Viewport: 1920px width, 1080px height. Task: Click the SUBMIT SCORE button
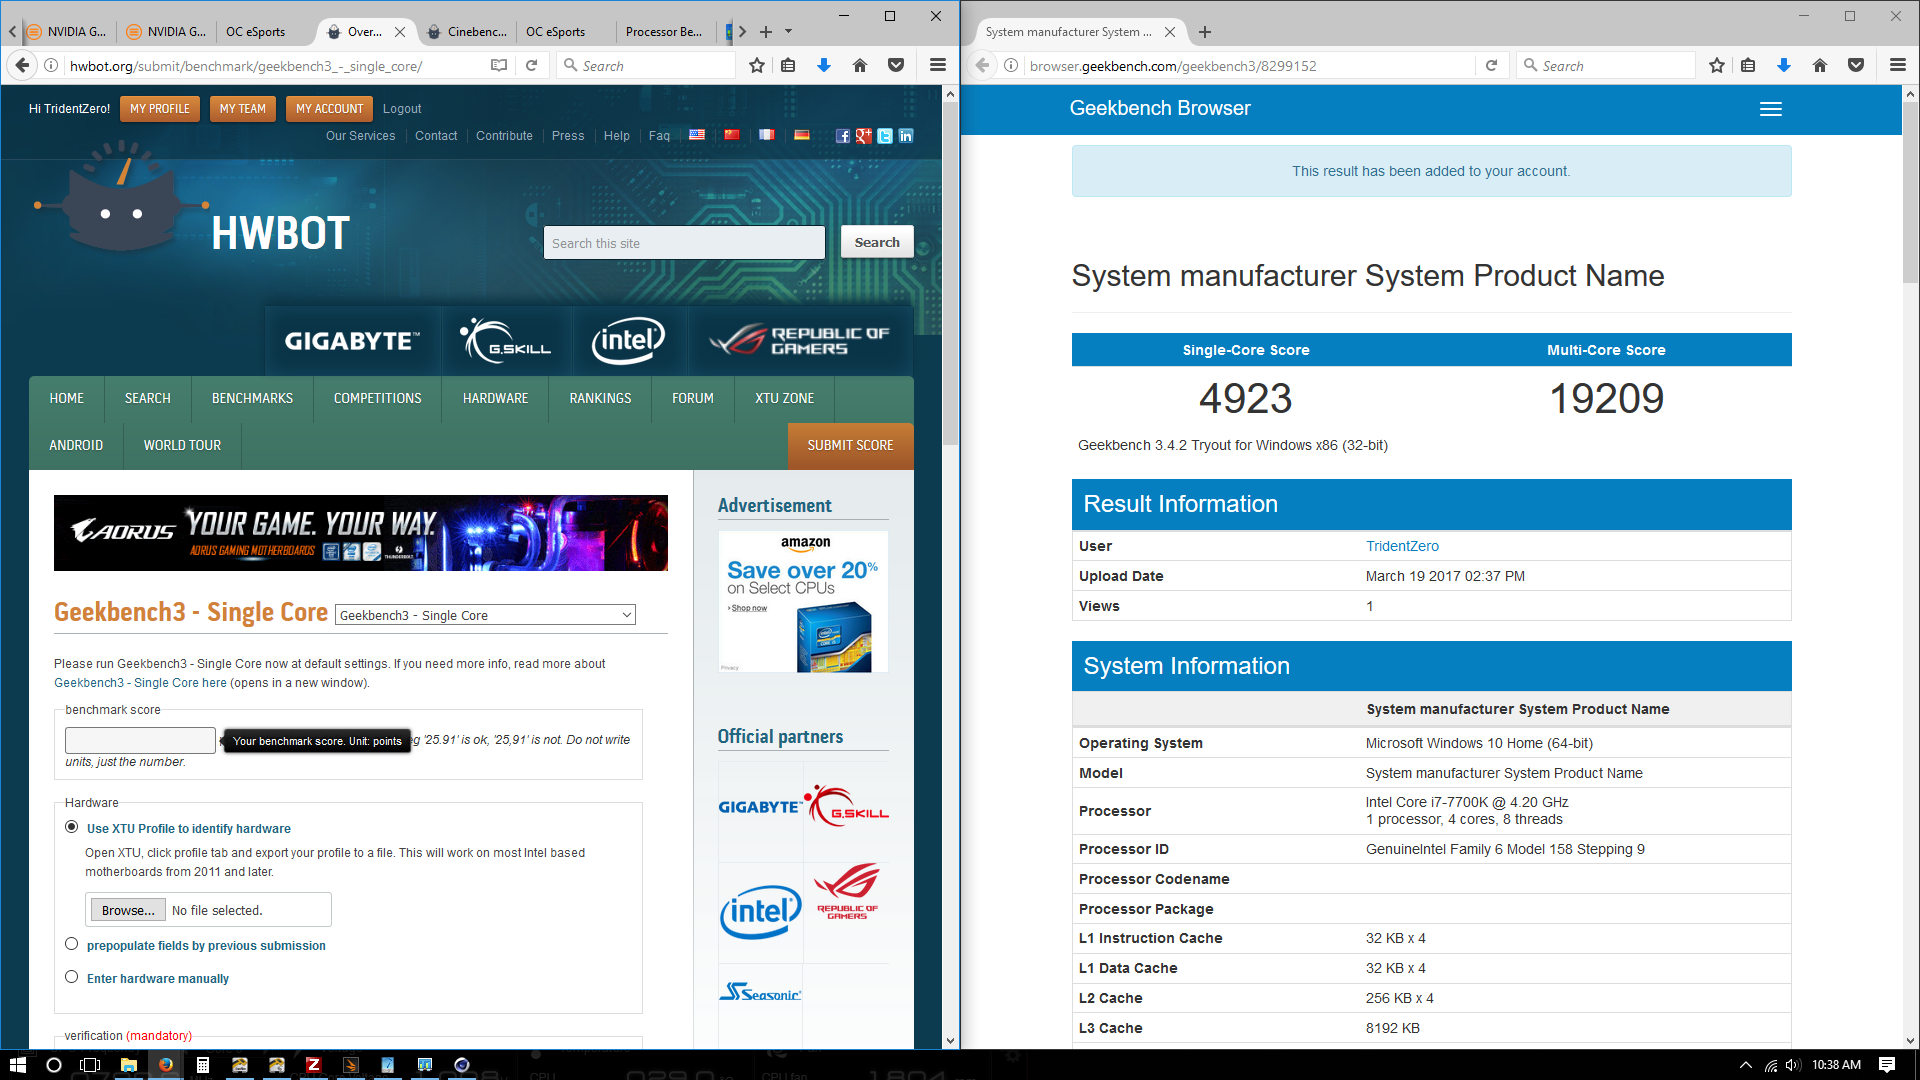point(850,445)
